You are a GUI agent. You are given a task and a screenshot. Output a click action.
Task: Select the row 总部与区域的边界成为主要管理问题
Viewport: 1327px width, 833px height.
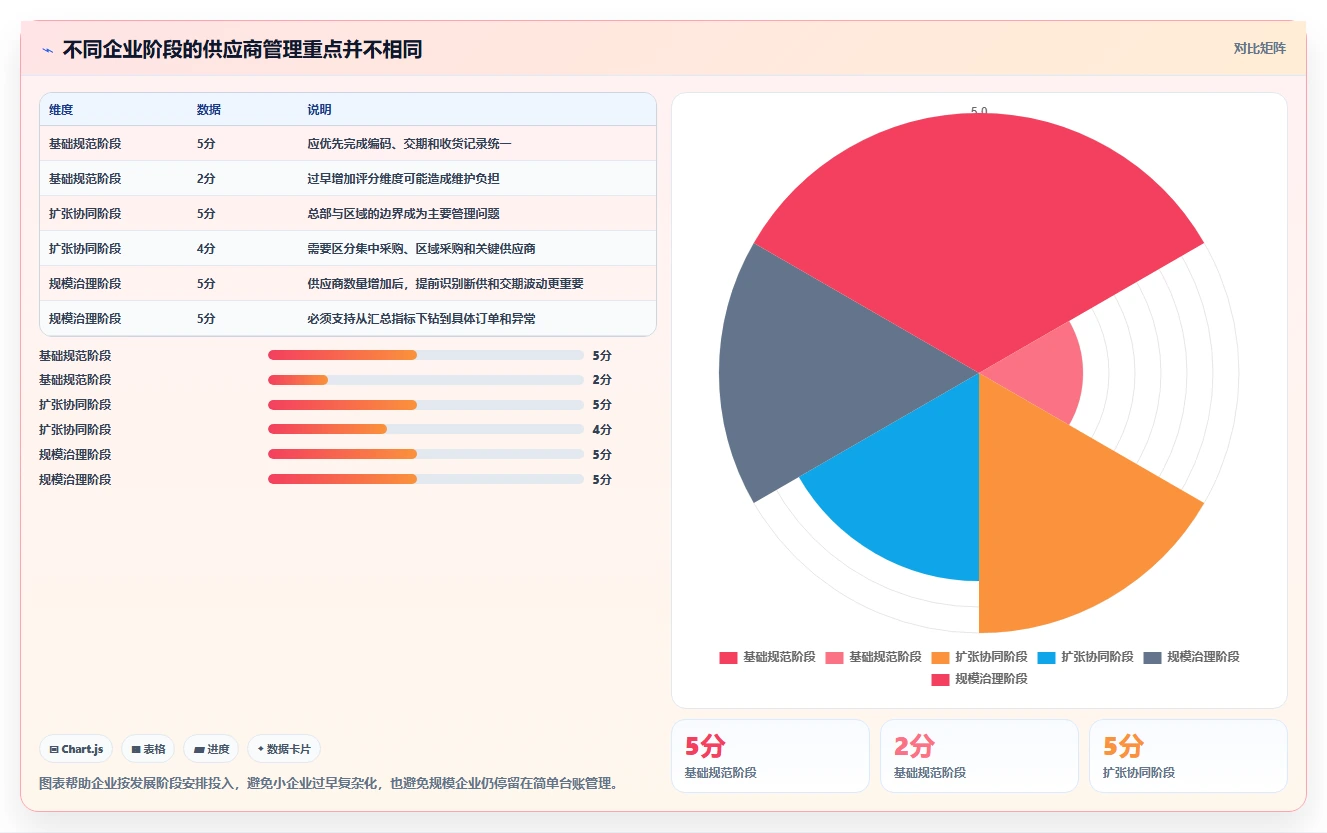pos(348,214)
